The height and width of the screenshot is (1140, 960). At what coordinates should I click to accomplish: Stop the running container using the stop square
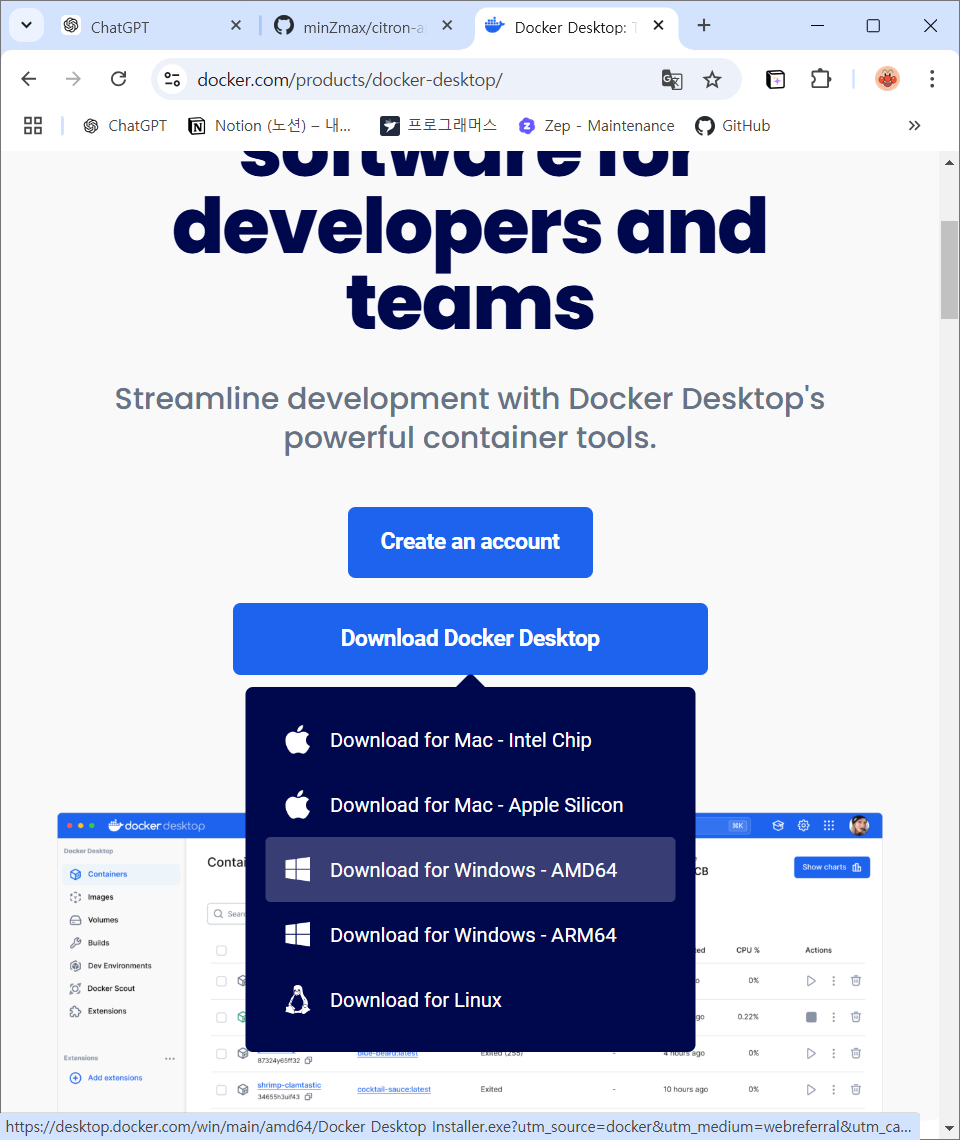(x=812, y=1016)
